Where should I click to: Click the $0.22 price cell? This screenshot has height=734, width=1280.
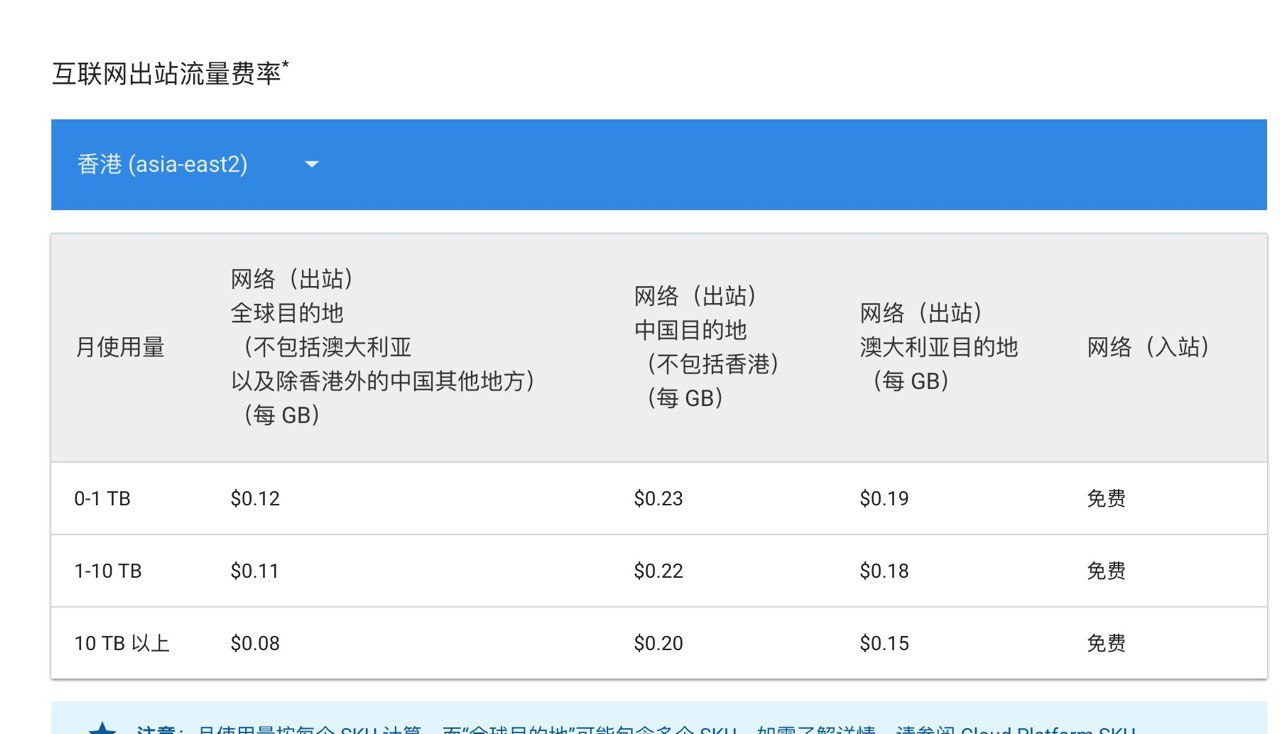(658, 571)
